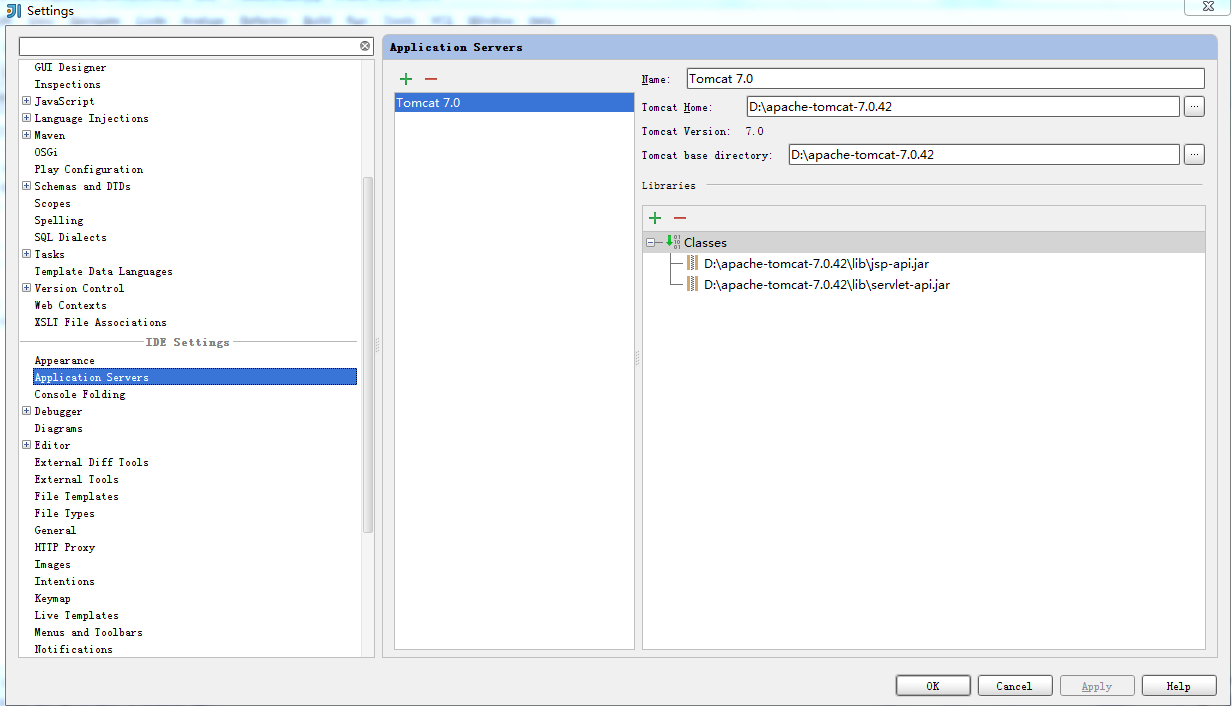Add a new application server with plus icon
The width and height of the screenshot is (1232, 706).
(x=405, y=79)
